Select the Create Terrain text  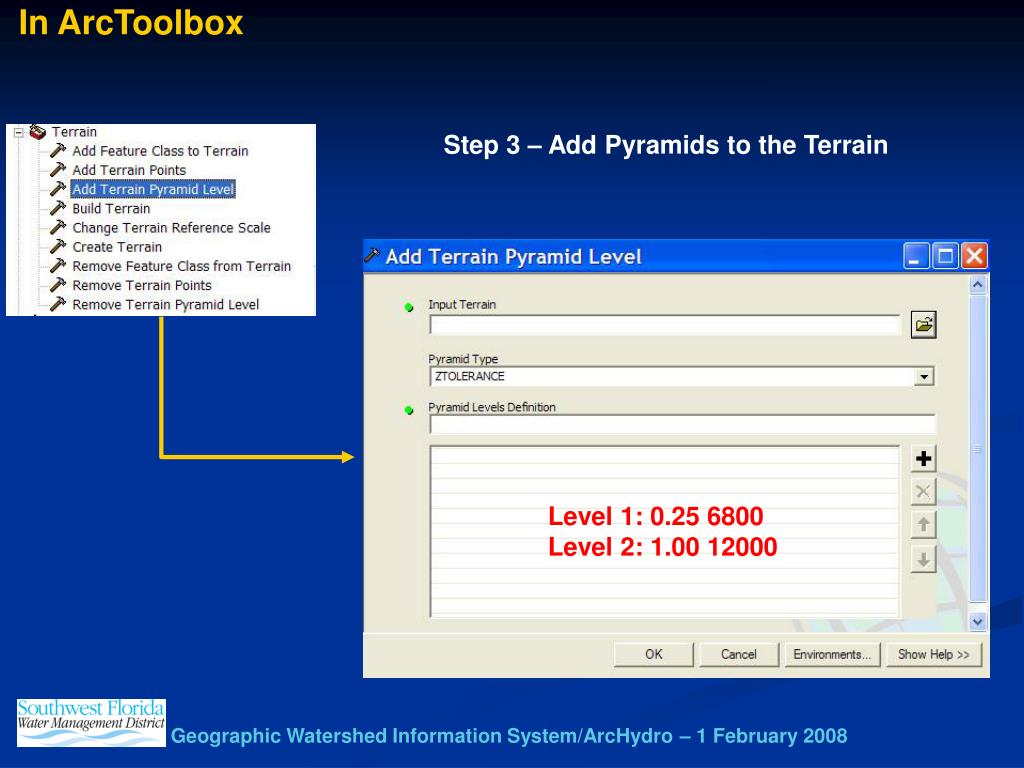click(117, 247)
